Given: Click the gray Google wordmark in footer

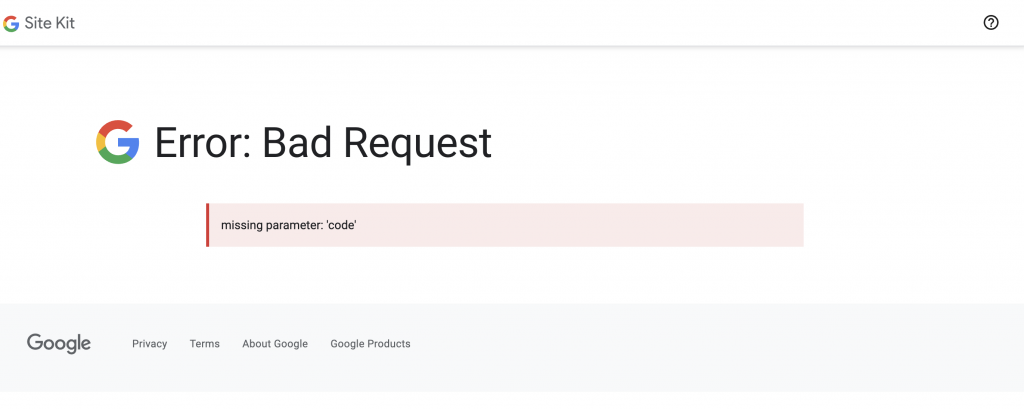Looking at the screenshot, I should tap(59, 343).
